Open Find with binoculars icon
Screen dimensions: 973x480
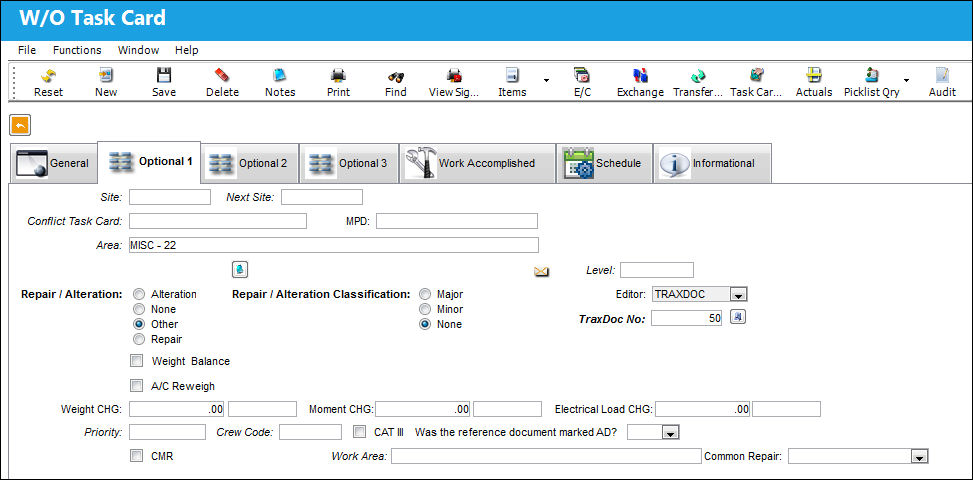(396, 76)
